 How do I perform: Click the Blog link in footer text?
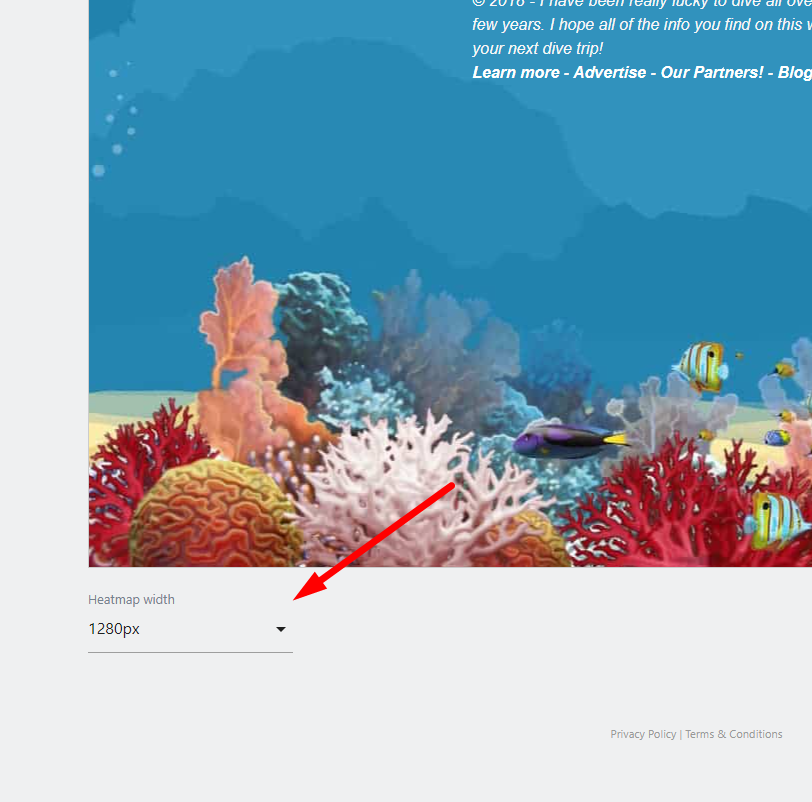[794, 72]
